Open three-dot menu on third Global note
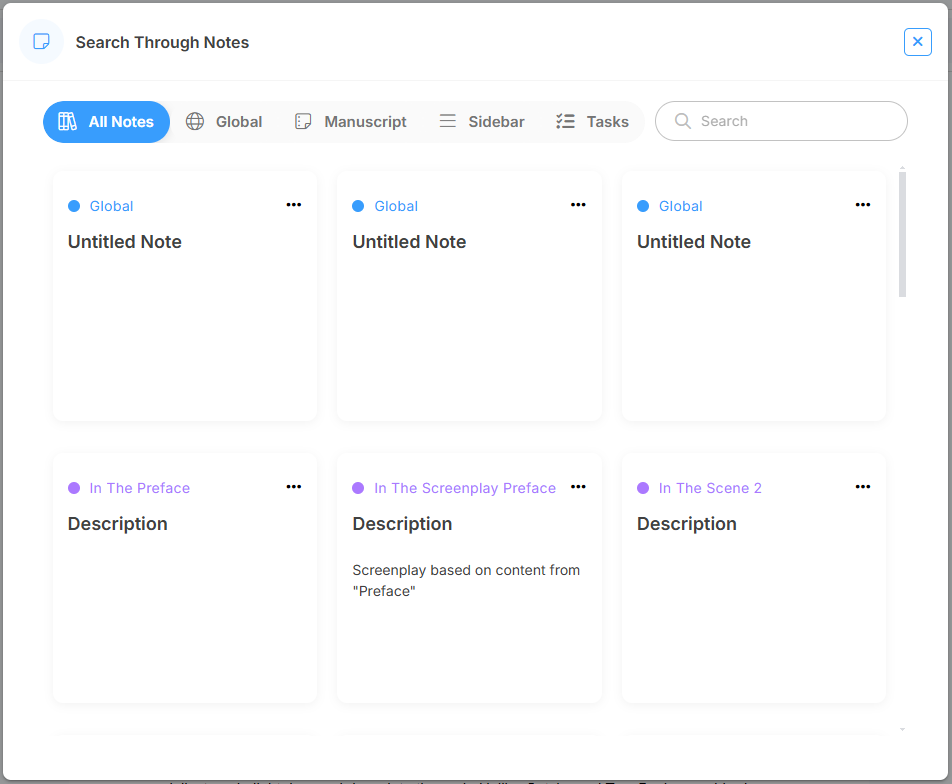952x784 pixels. (863, 205)
